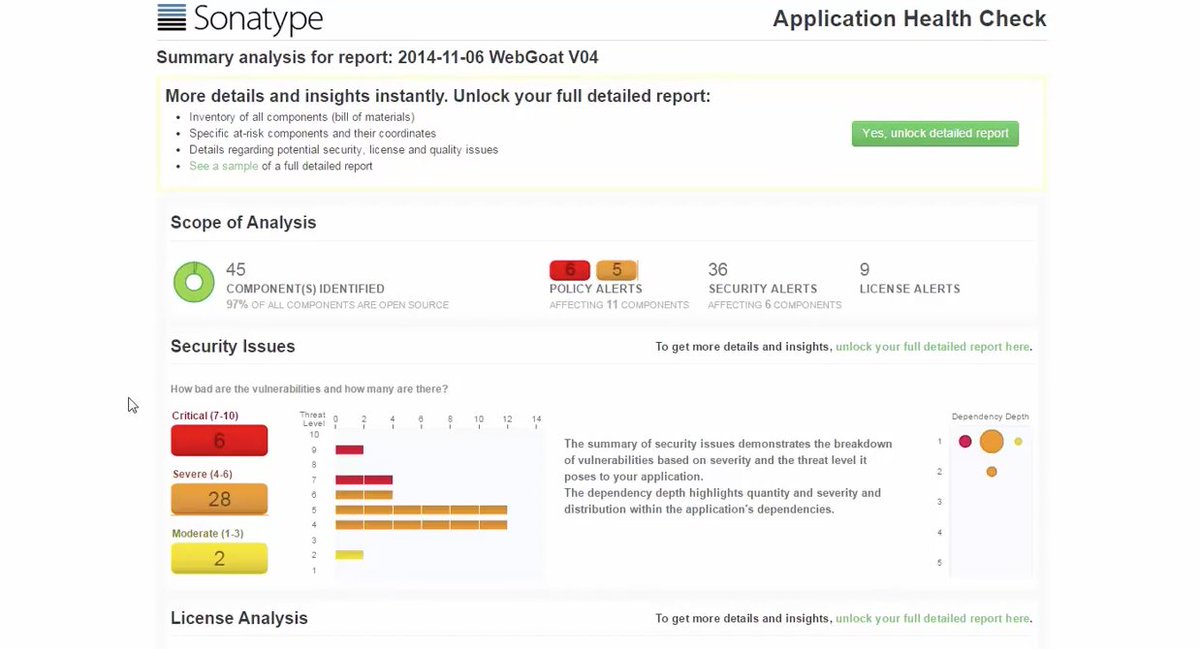This screenshot has width=1200, height=649.
Task: Click the threat level 9 red bar
Action: [x=349, y=450]
